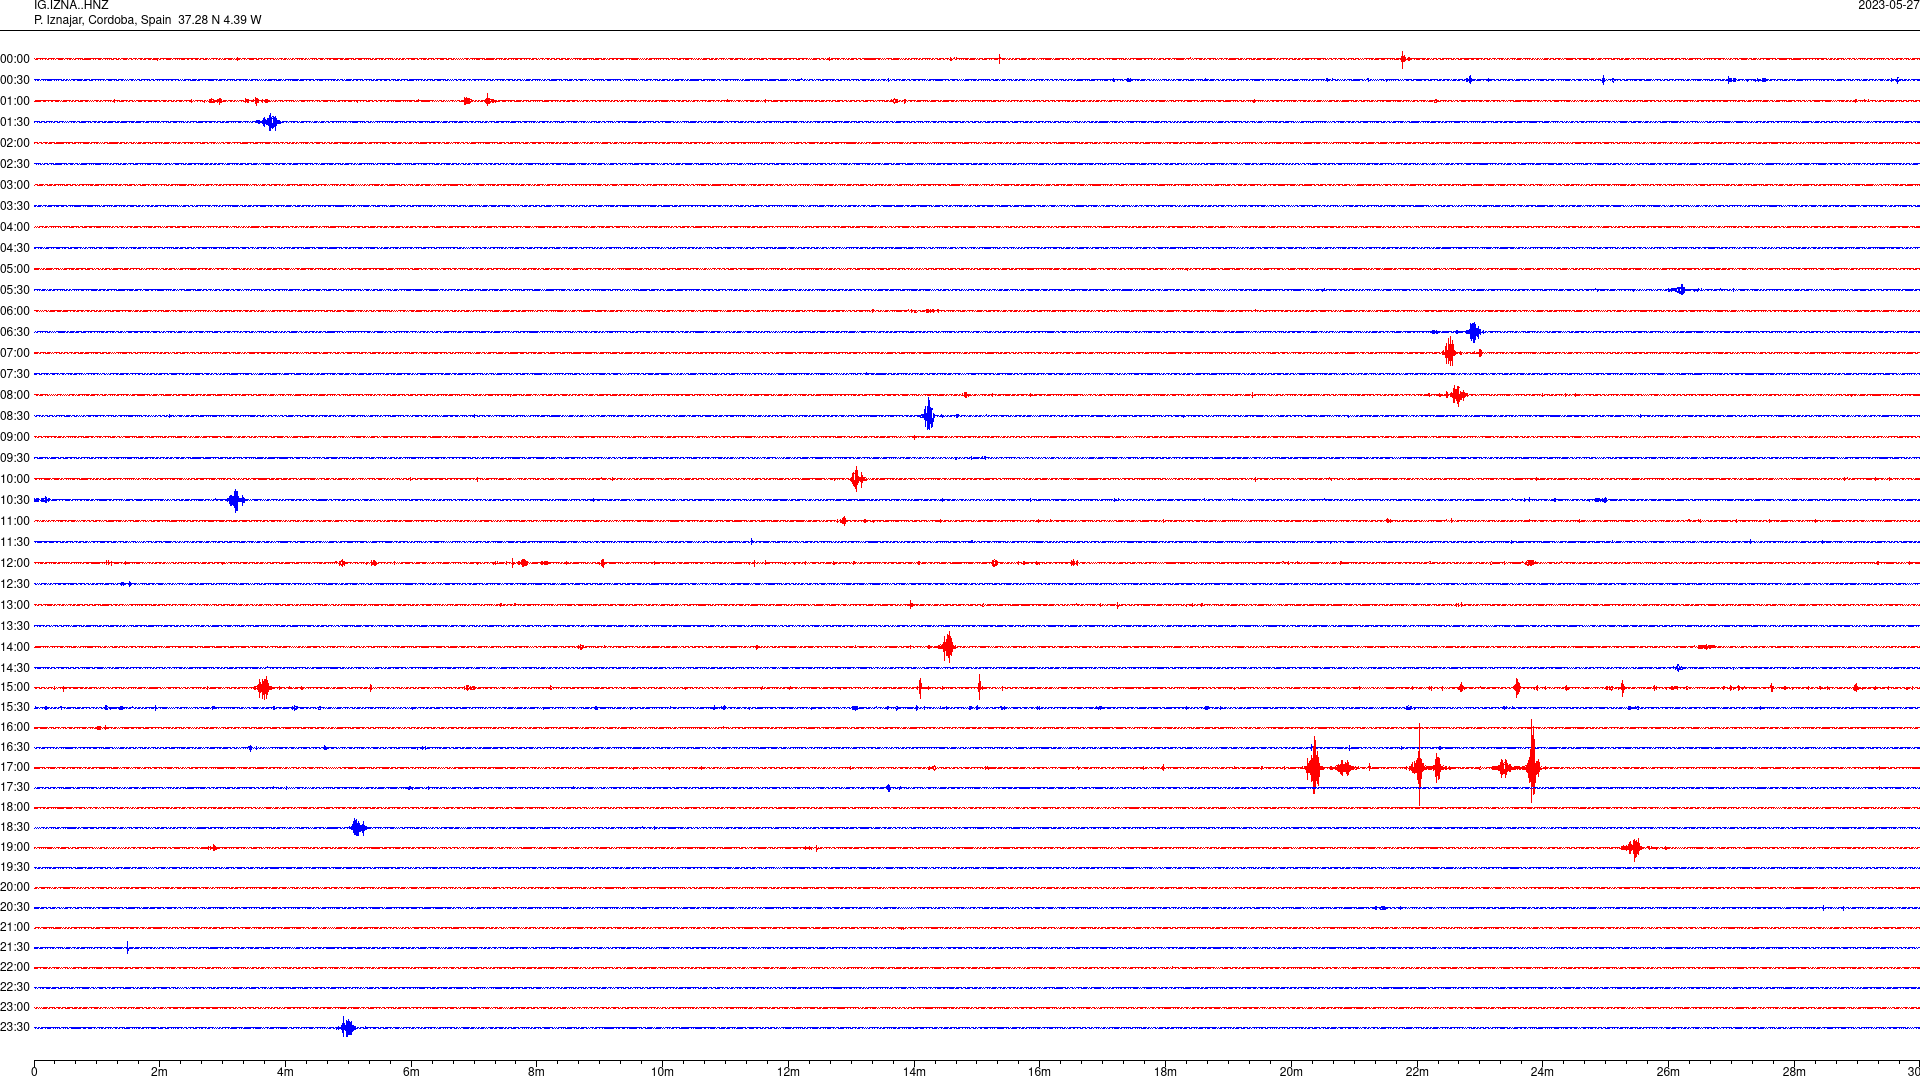The width and height of the screenshot is (1920, 1080).
Task: Select the 09:30 time label
Action: (x=15, y=458)
